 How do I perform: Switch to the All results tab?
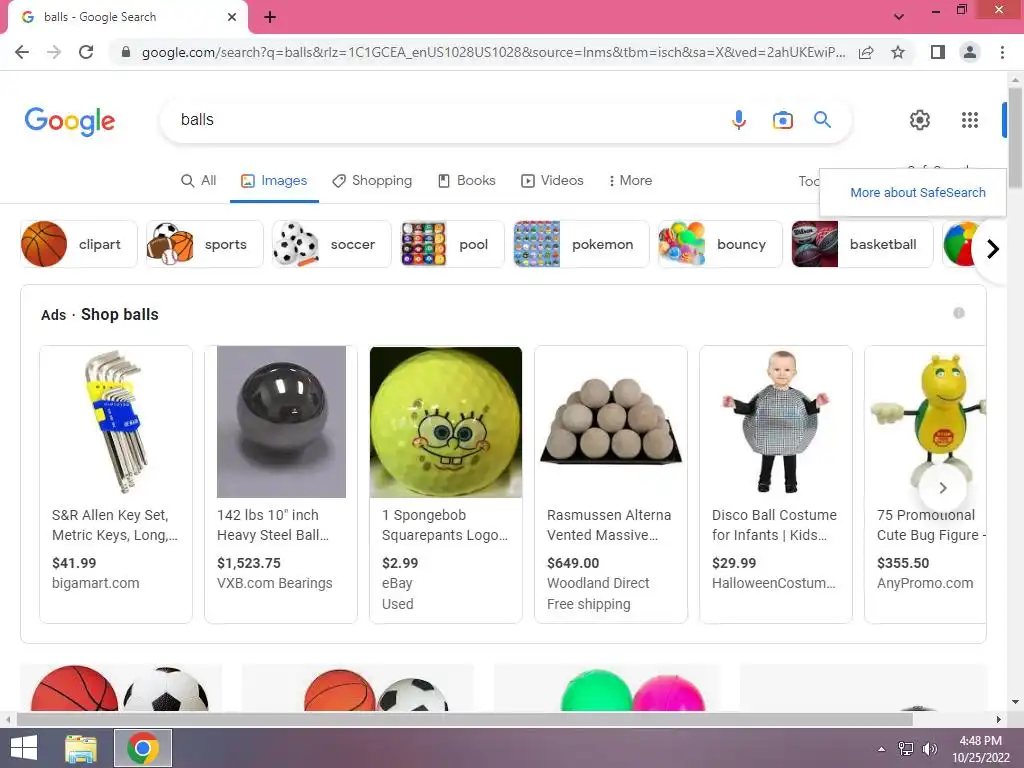tap(199, 181)
